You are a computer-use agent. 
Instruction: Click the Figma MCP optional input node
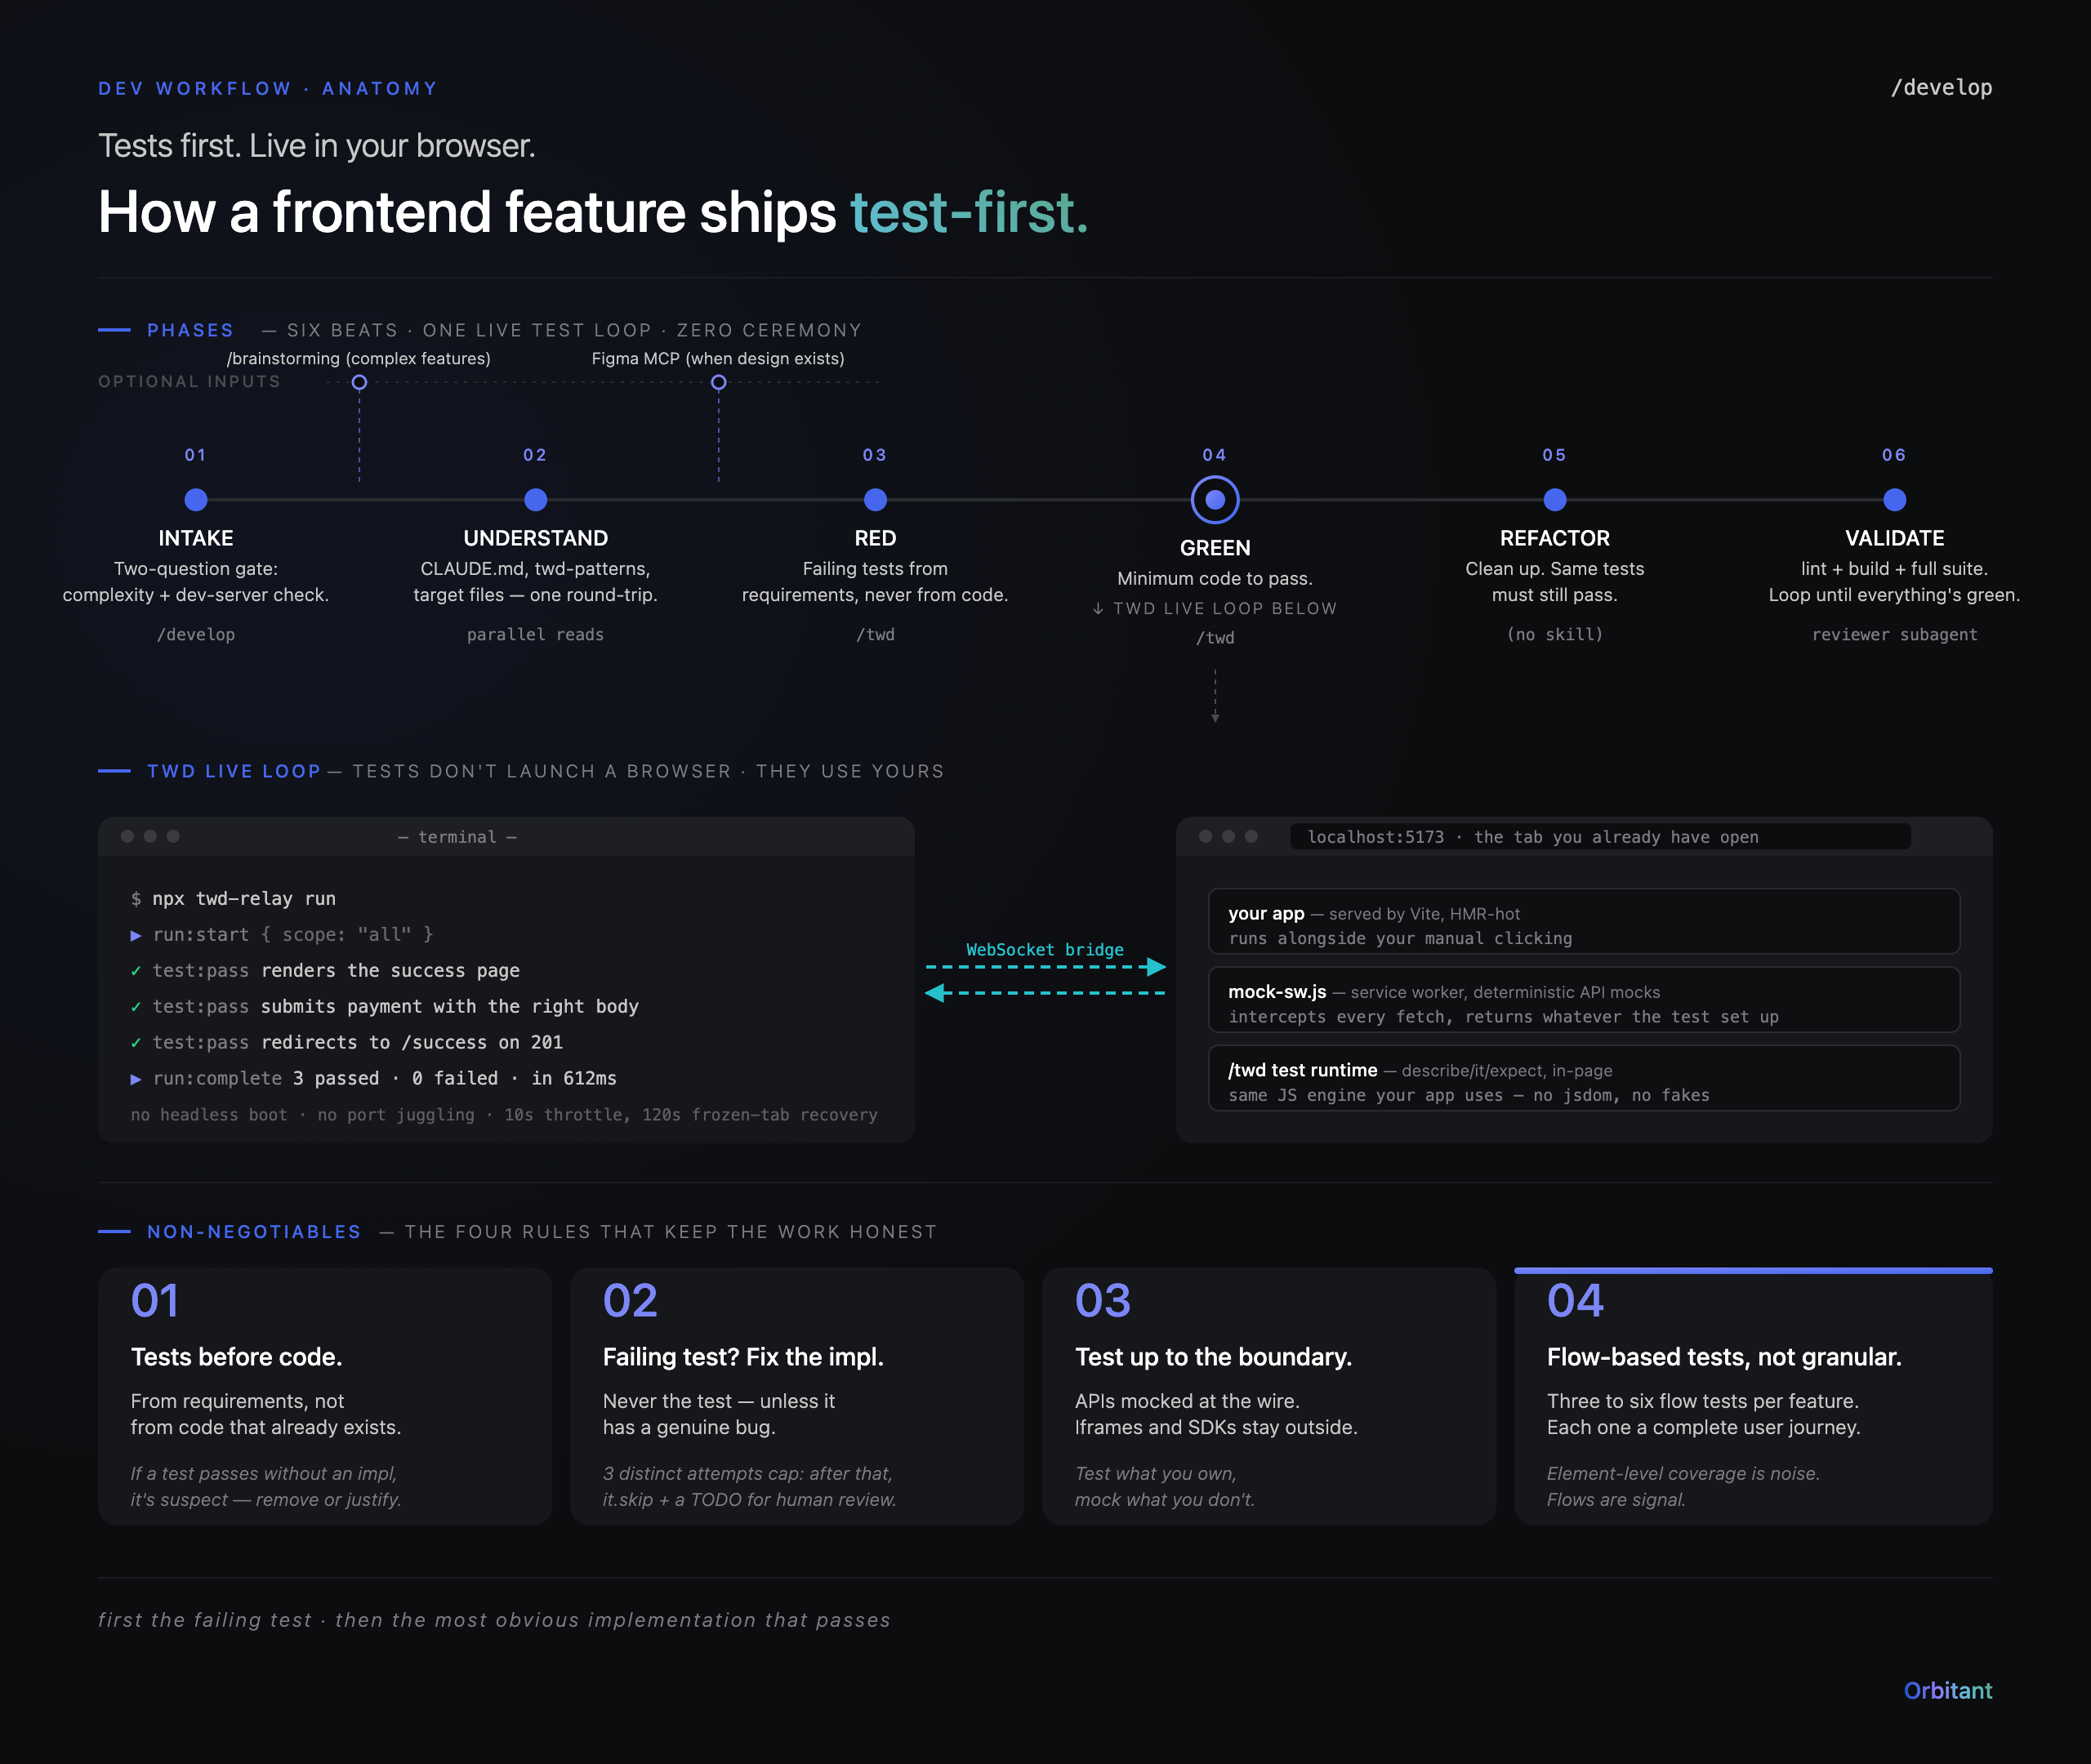pos(718,382)
